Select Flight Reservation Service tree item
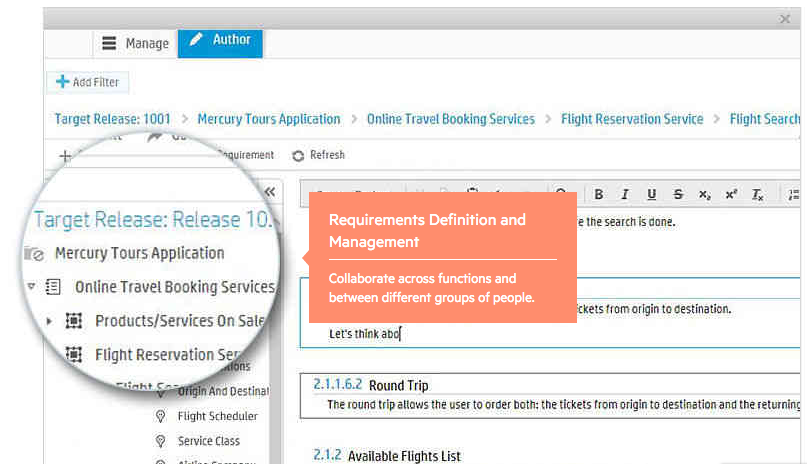This screenshot has height=464, width=807. (168, 354)
